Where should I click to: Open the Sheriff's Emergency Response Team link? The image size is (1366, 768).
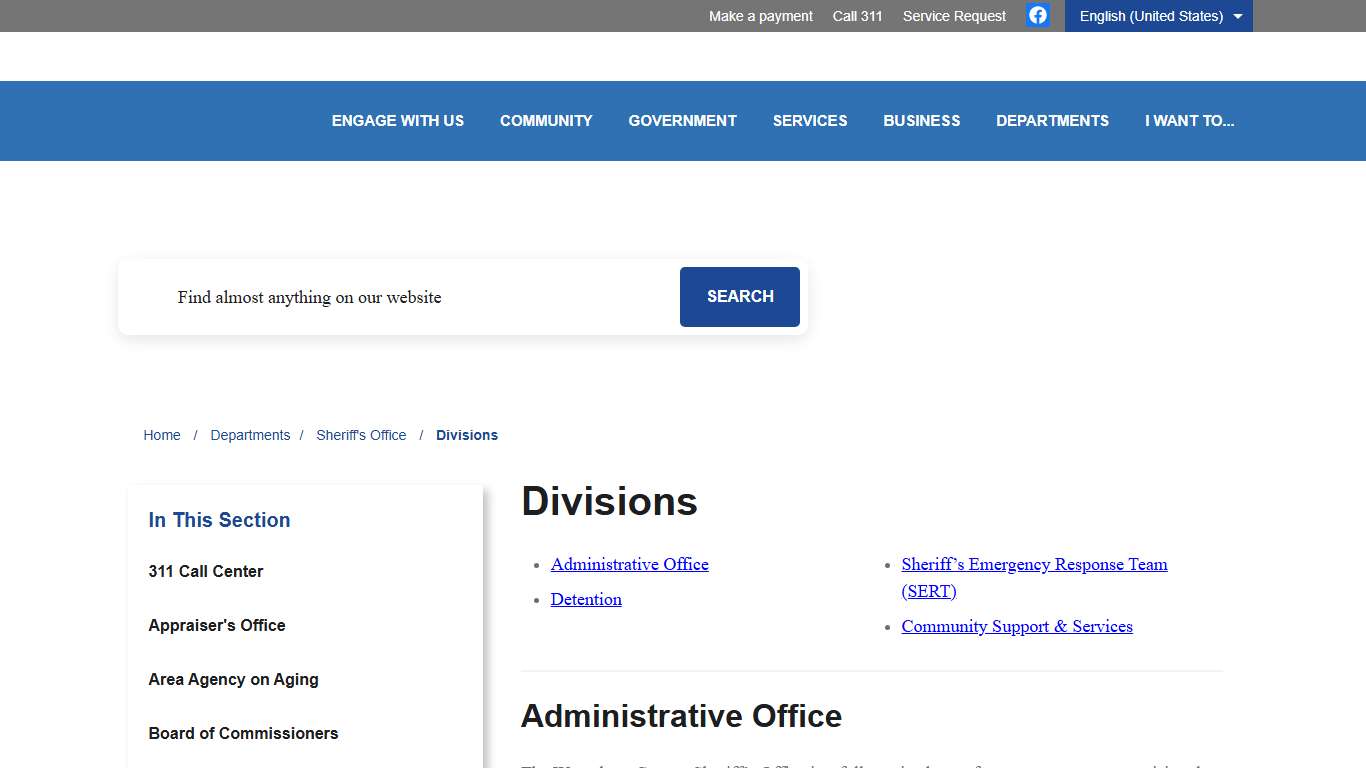coord(1034,564)
